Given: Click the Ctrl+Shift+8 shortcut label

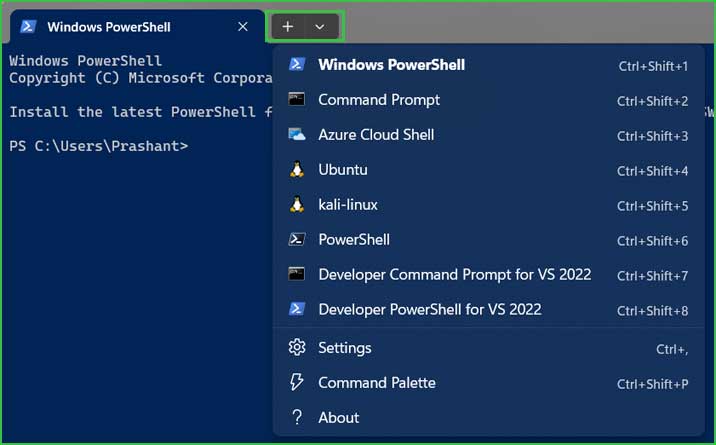Looking at the screenshot, I should [x=653, y=311].
